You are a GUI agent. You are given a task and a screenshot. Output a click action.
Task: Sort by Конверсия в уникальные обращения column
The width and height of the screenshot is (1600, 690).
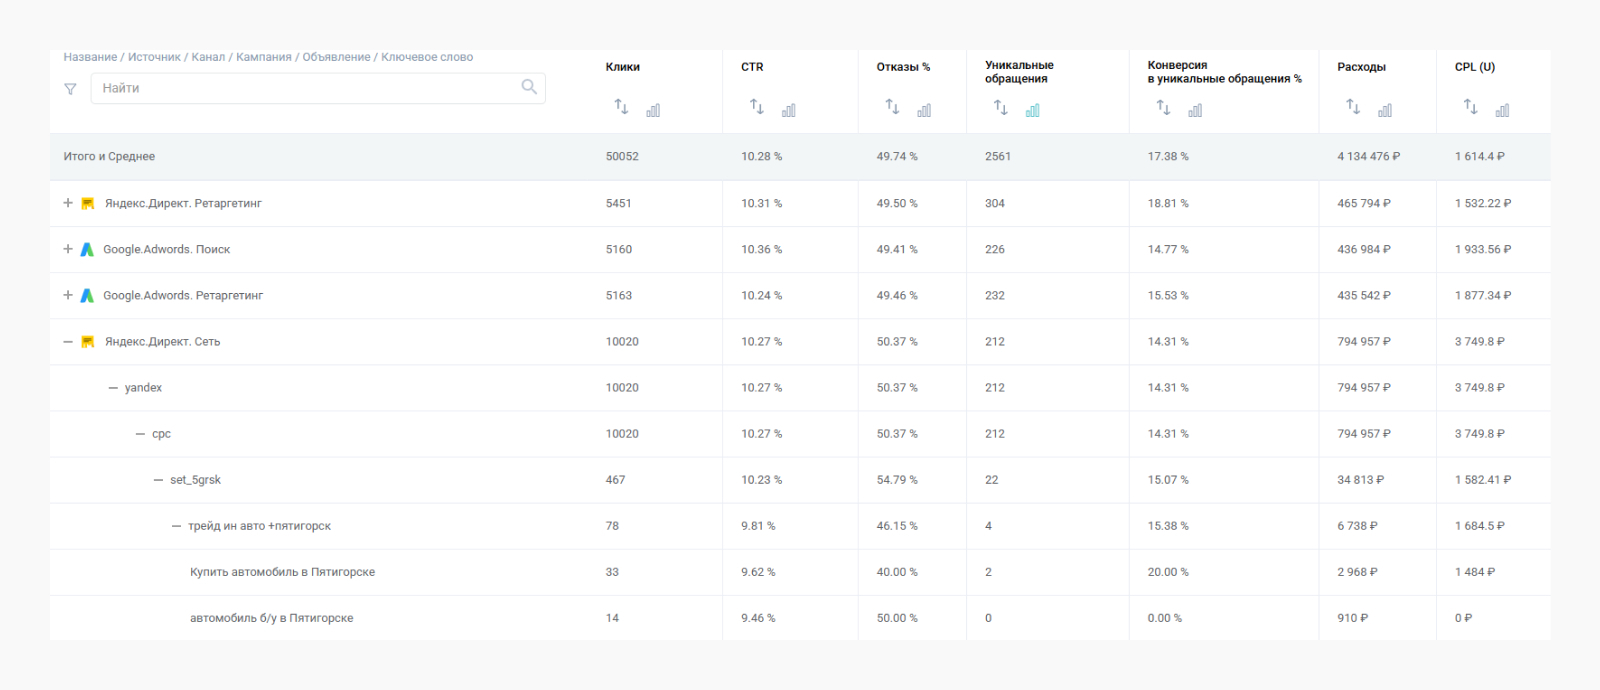click(1163, 107)
